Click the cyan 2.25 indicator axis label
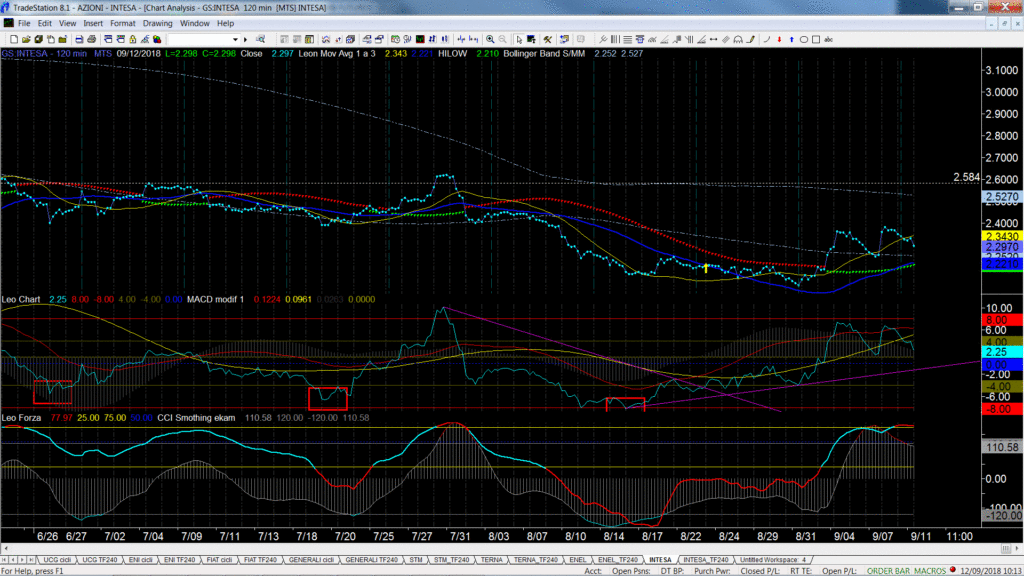Screen dimensions: 1024x576 (x=1002, y=352)
